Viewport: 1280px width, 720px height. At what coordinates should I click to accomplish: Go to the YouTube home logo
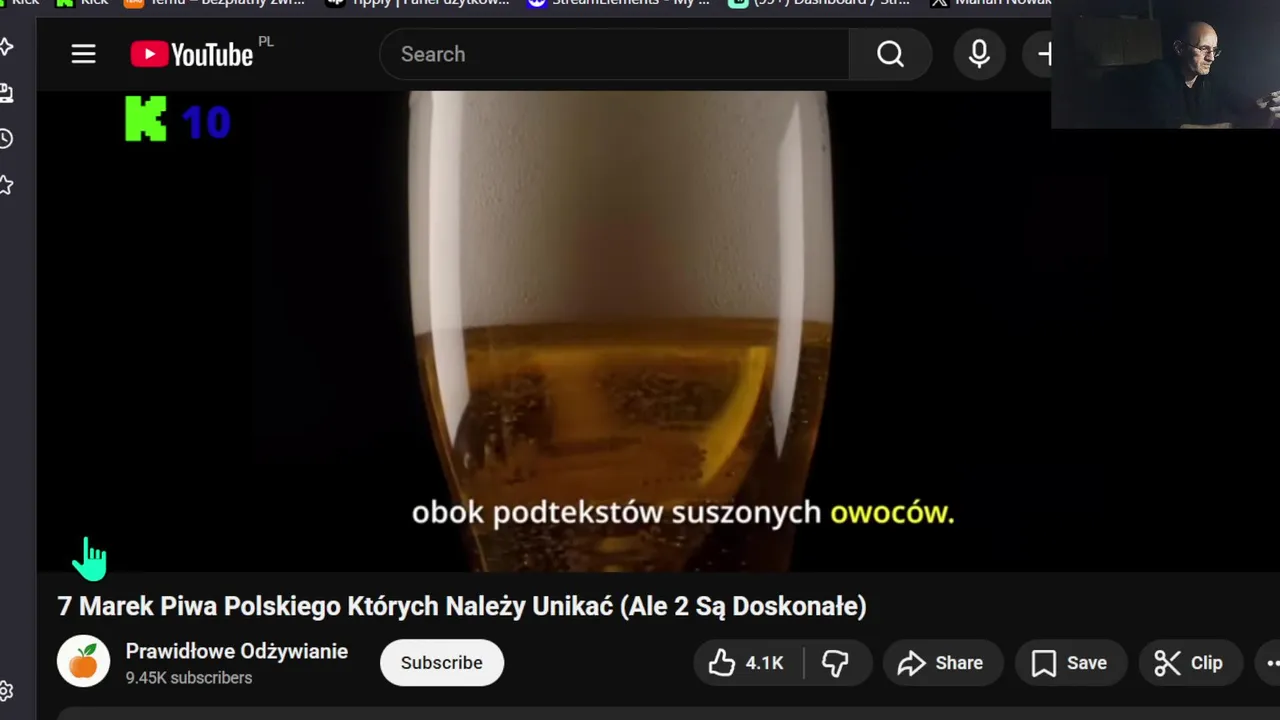click(x=192, y=54)
